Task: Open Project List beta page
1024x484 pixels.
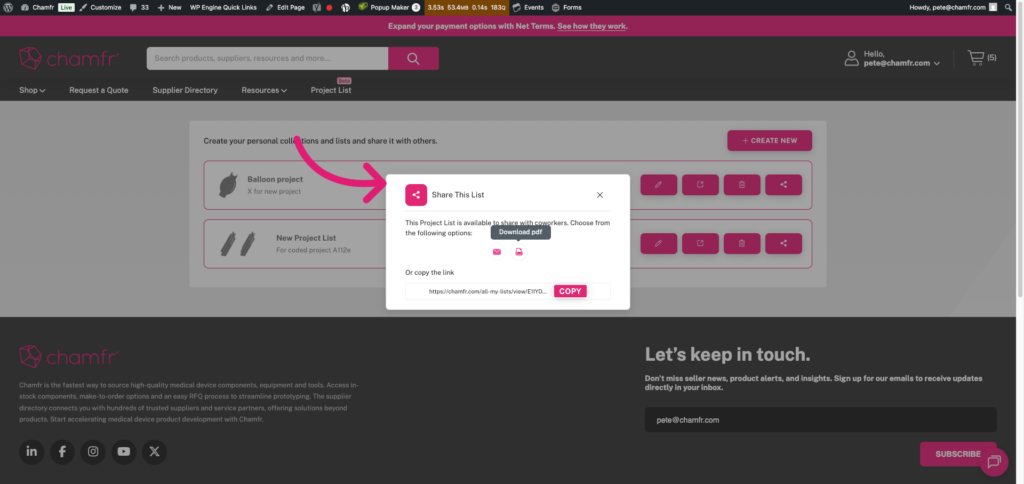Action: coord(331,90)
